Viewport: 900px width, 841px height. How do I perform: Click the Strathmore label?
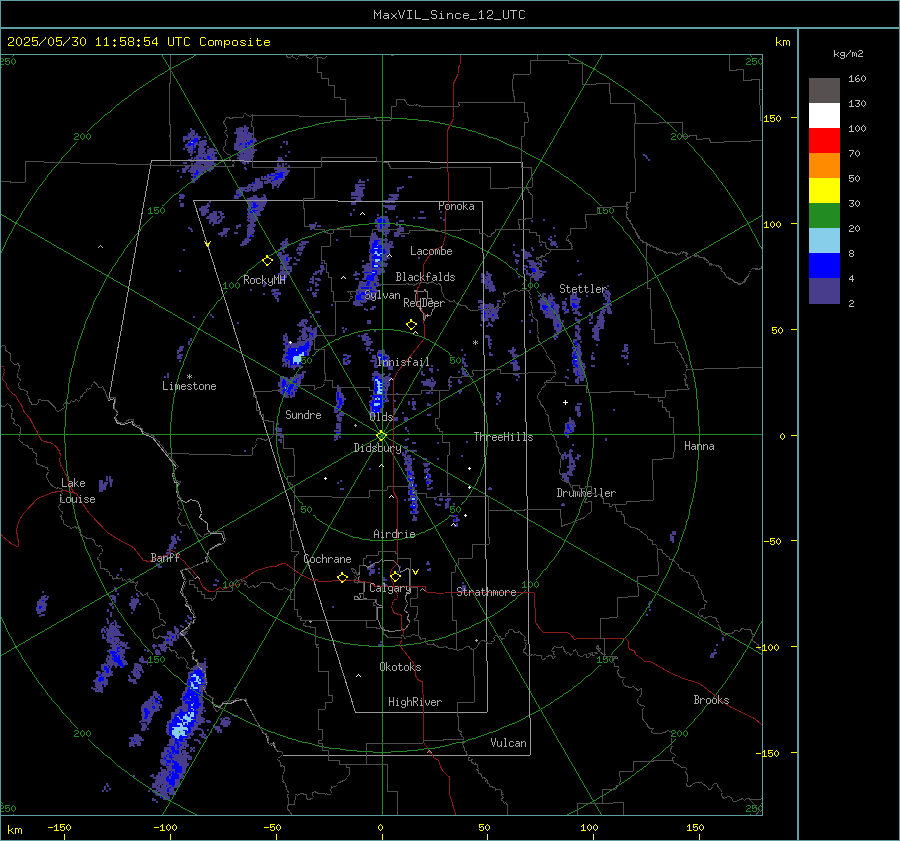point(486,592)
